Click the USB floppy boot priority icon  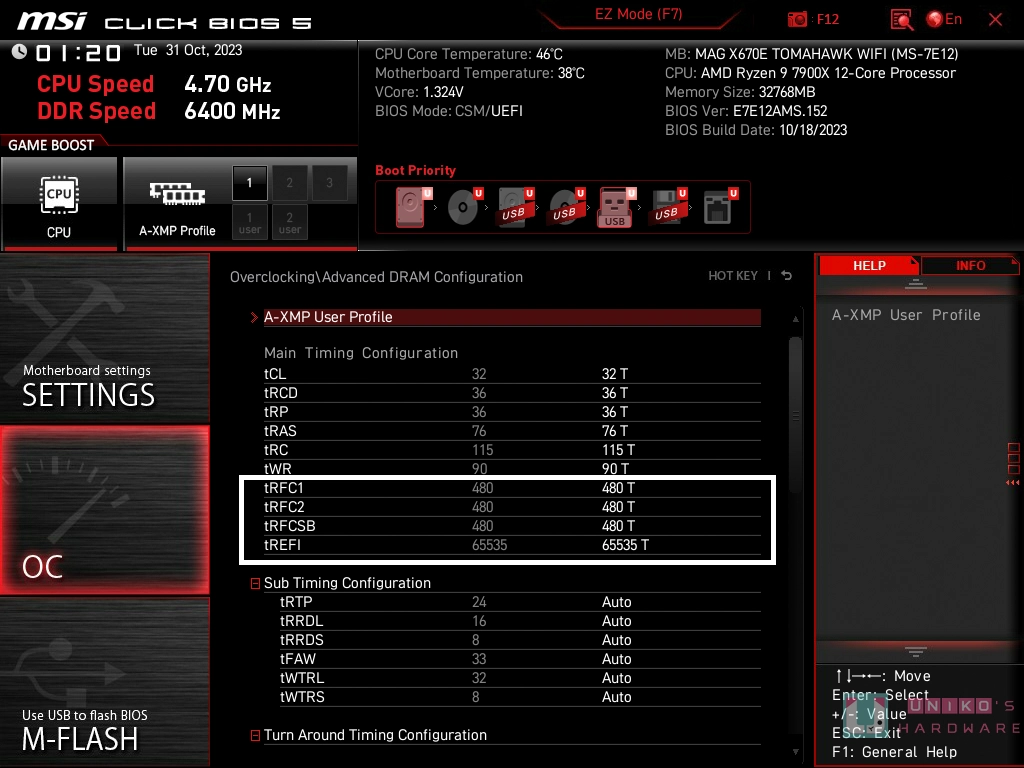[667, 207]
